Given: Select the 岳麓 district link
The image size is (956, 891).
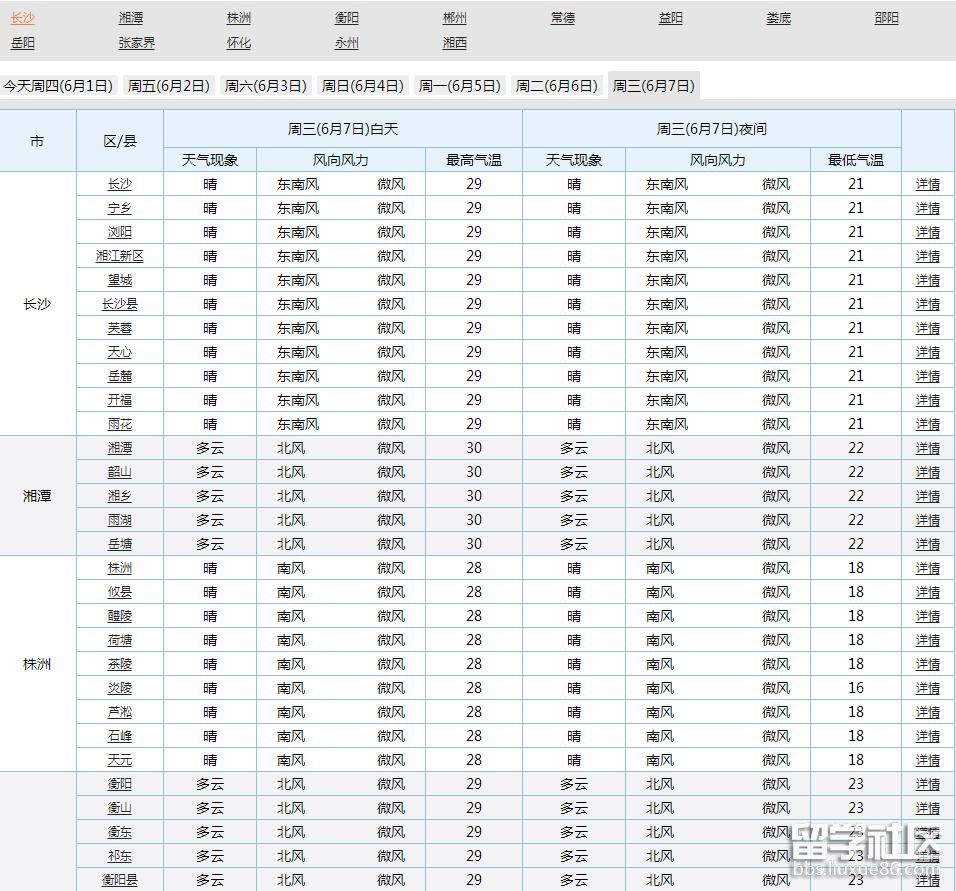Looking at the screenshot, I should 120,376.
